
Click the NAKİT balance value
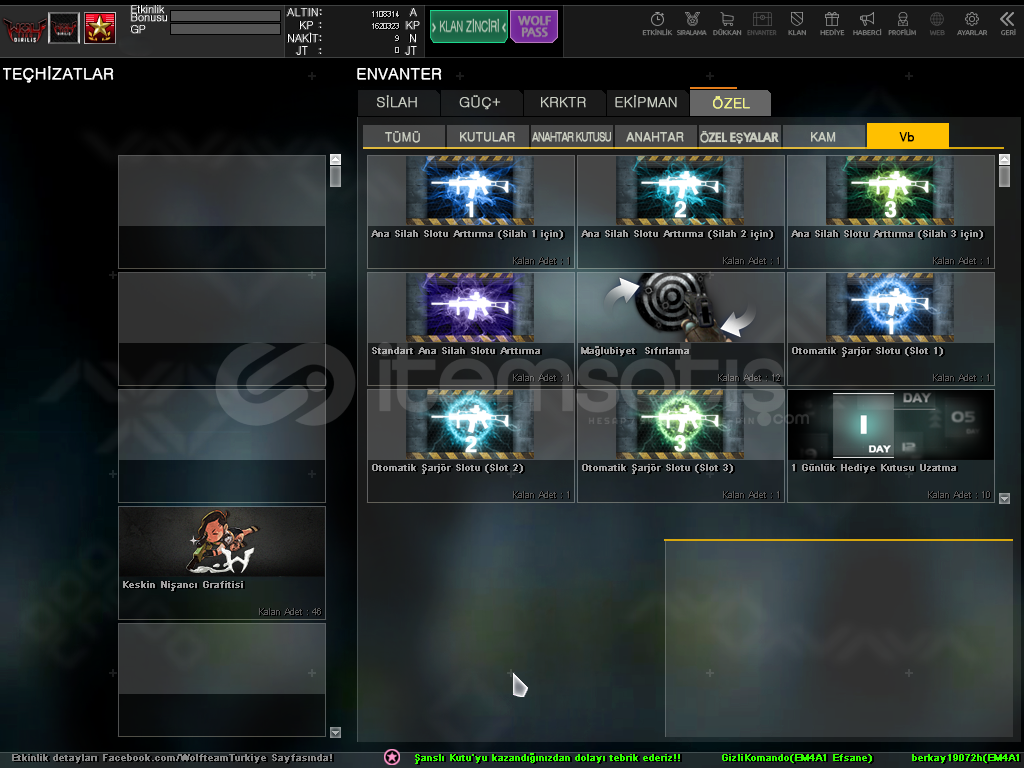point(396,39)
